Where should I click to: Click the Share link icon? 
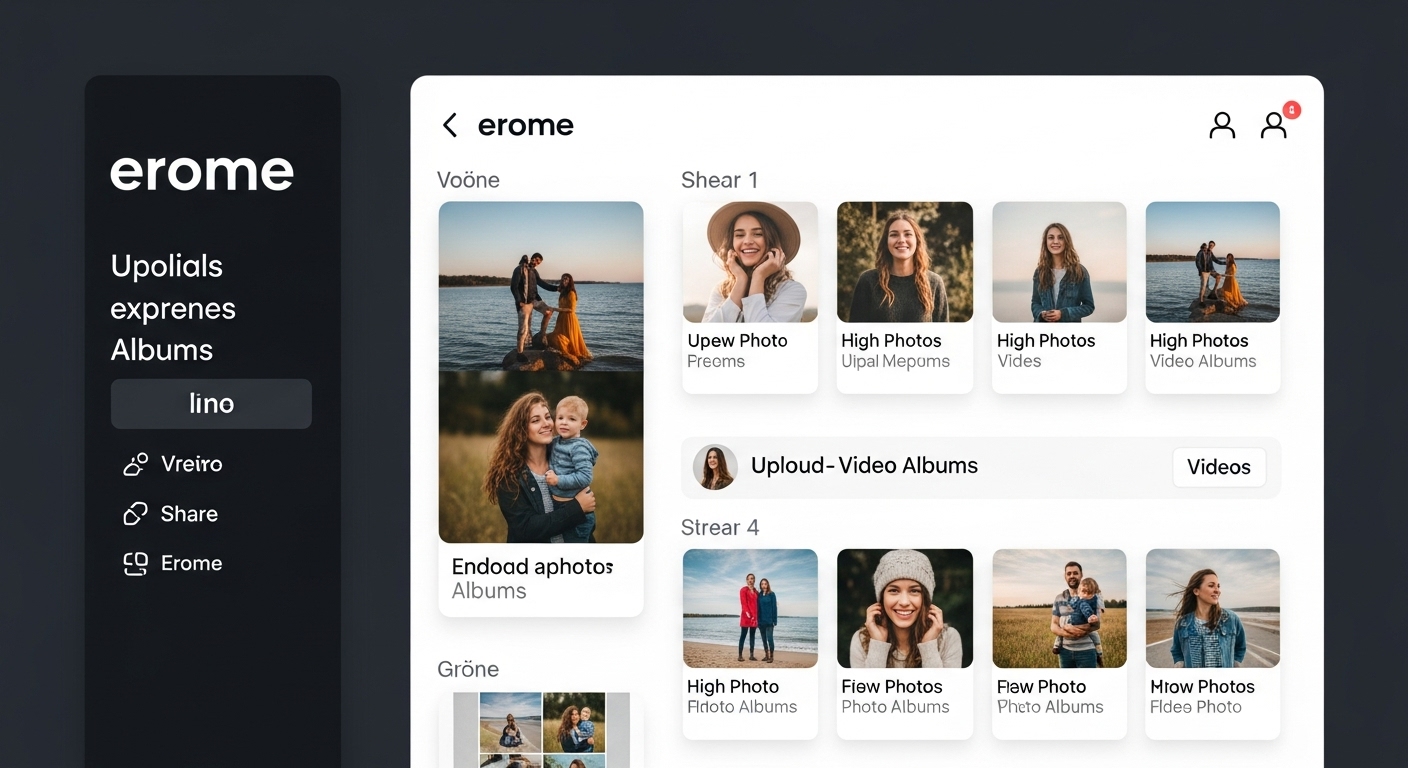click(x=135, y=514)
